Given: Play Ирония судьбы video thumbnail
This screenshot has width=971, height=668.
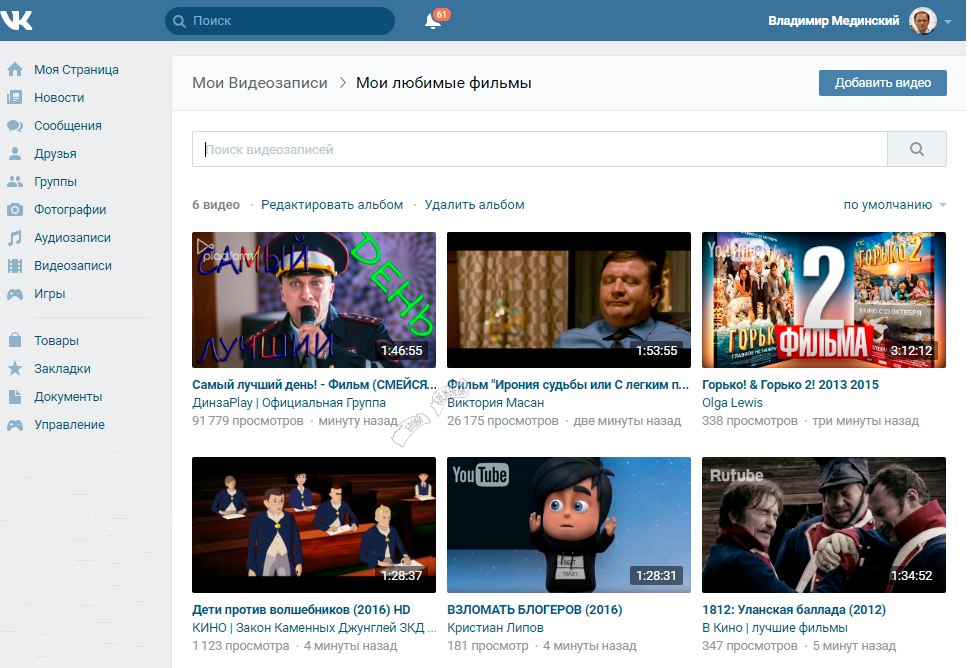Looking at the screenshot, I should tap(568, 300).
